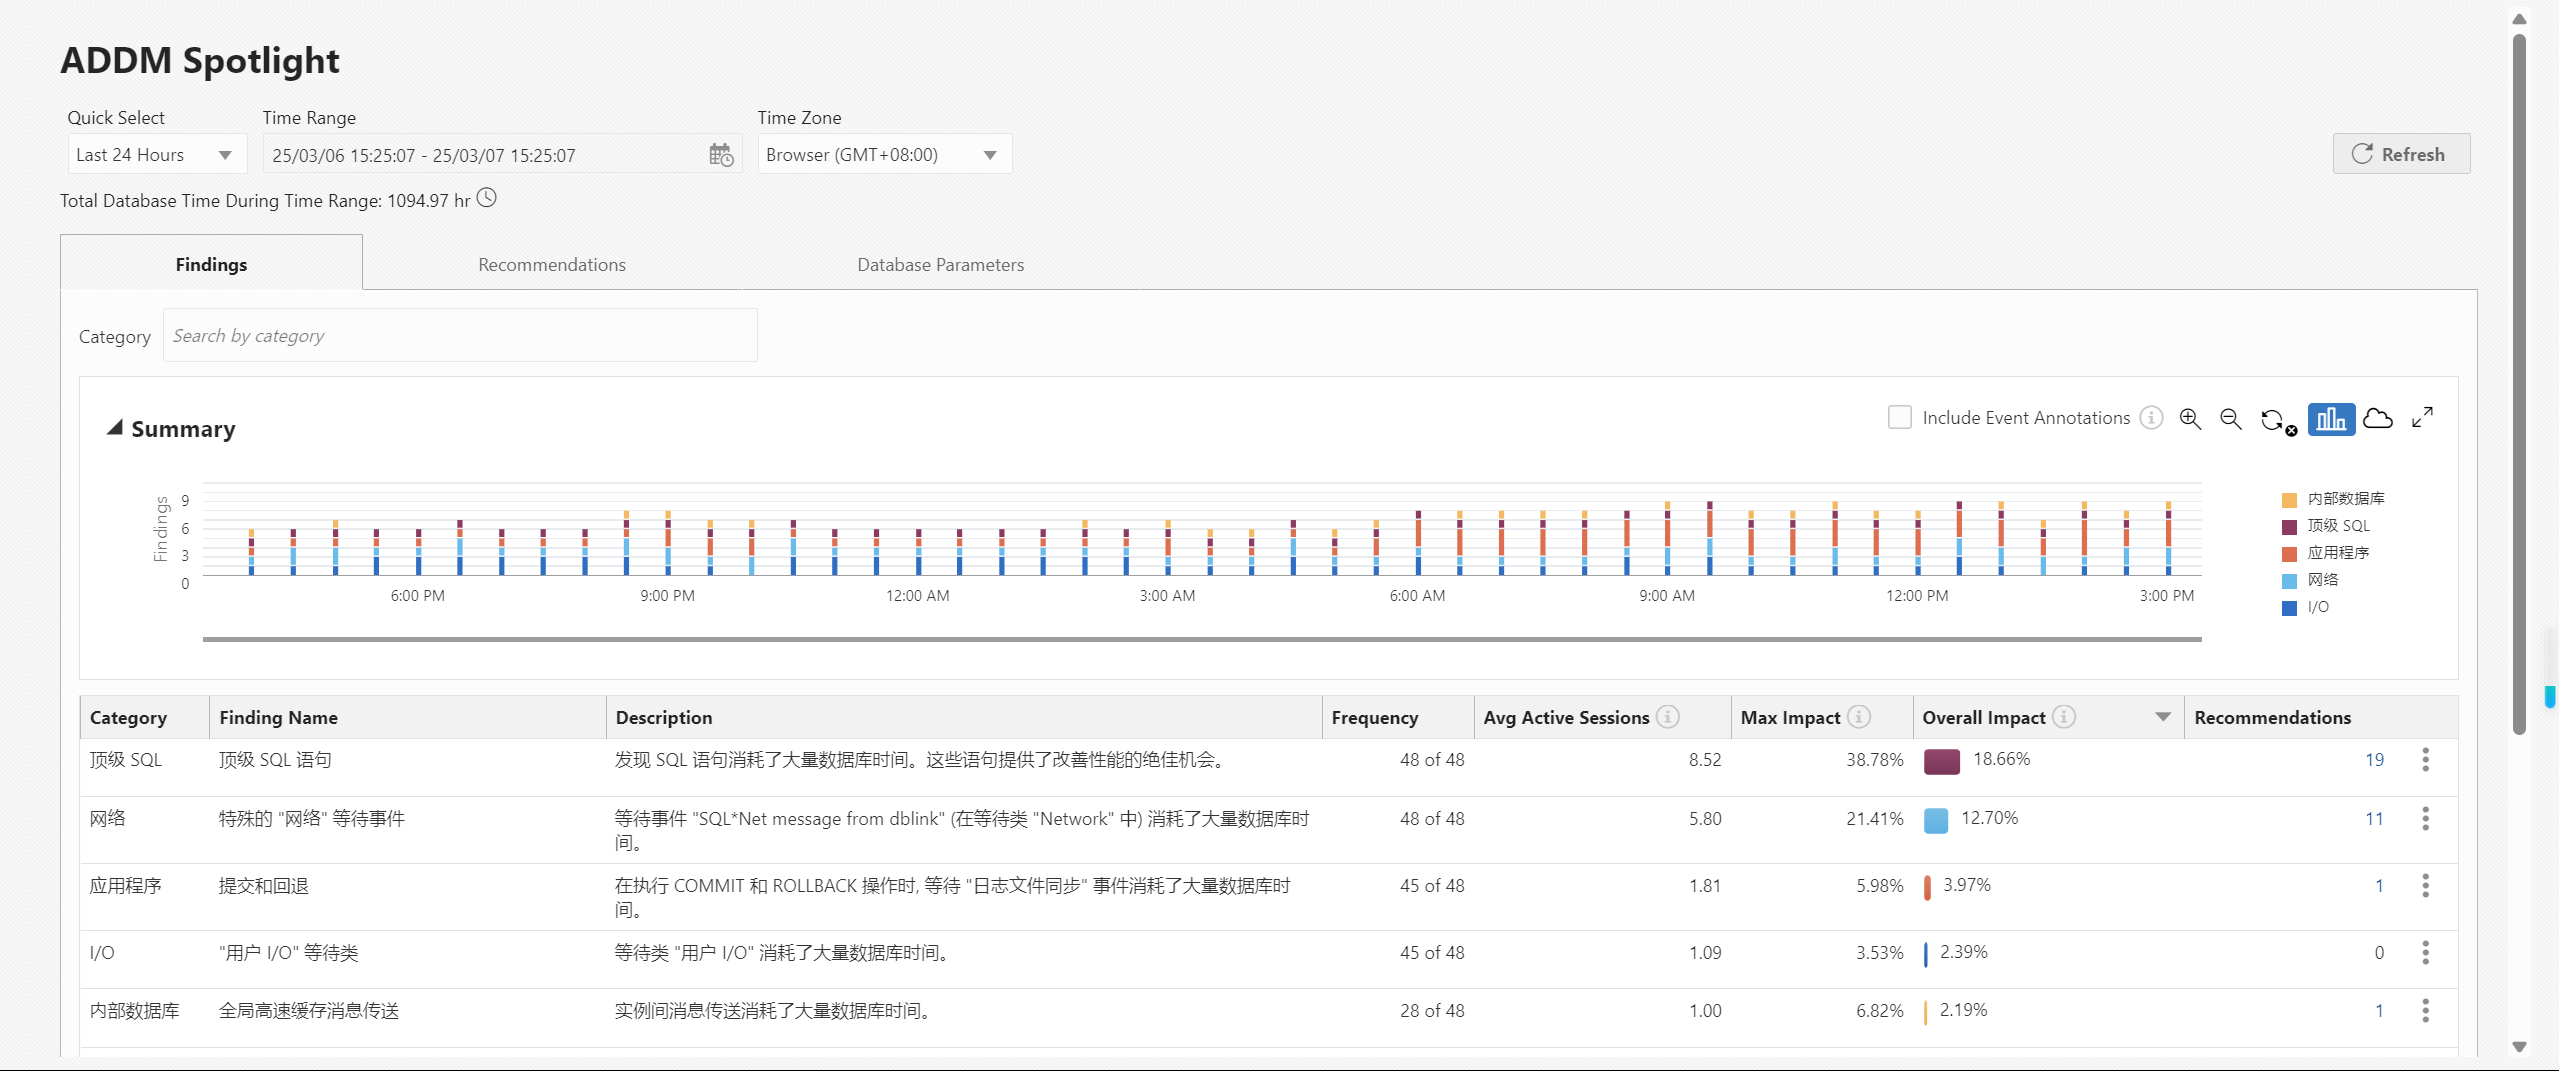Click the Frequency column header

[1397, 717]
